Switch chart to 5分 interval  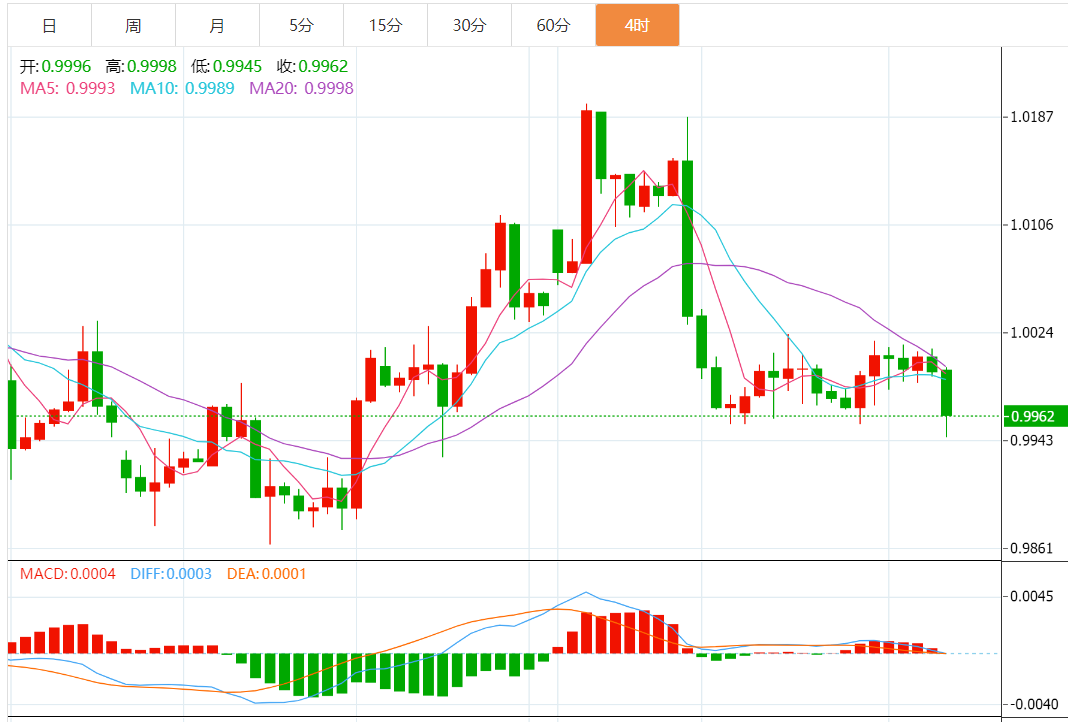coord(301,25)
